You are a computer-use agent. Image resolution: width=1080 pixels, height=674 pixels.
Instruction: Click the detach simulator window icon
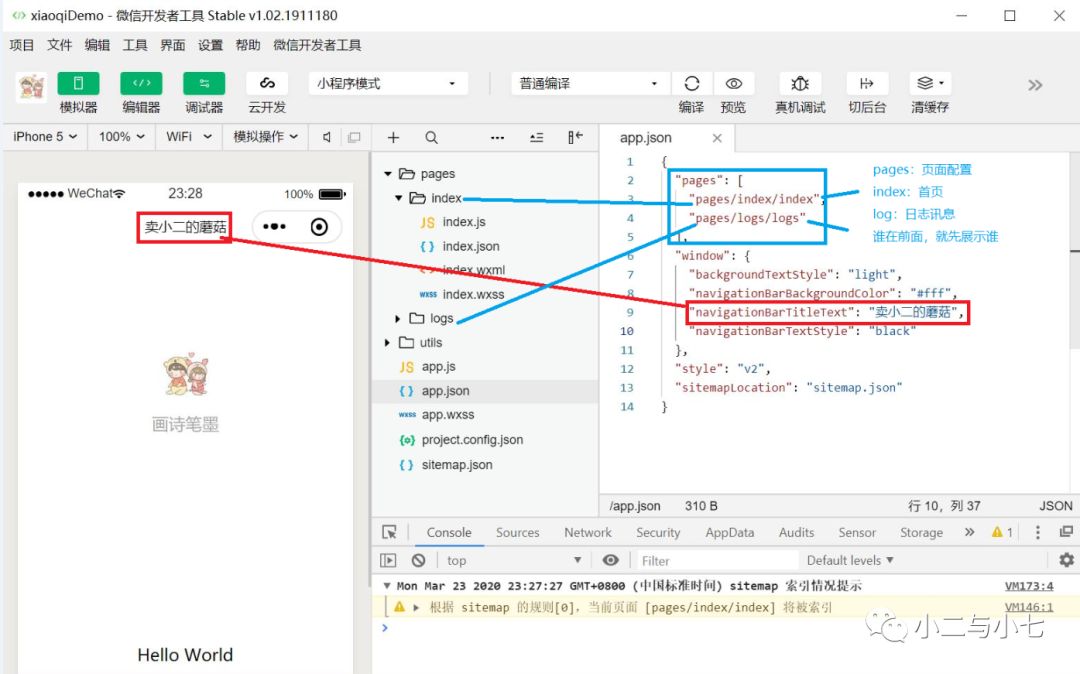click(354, 137)
